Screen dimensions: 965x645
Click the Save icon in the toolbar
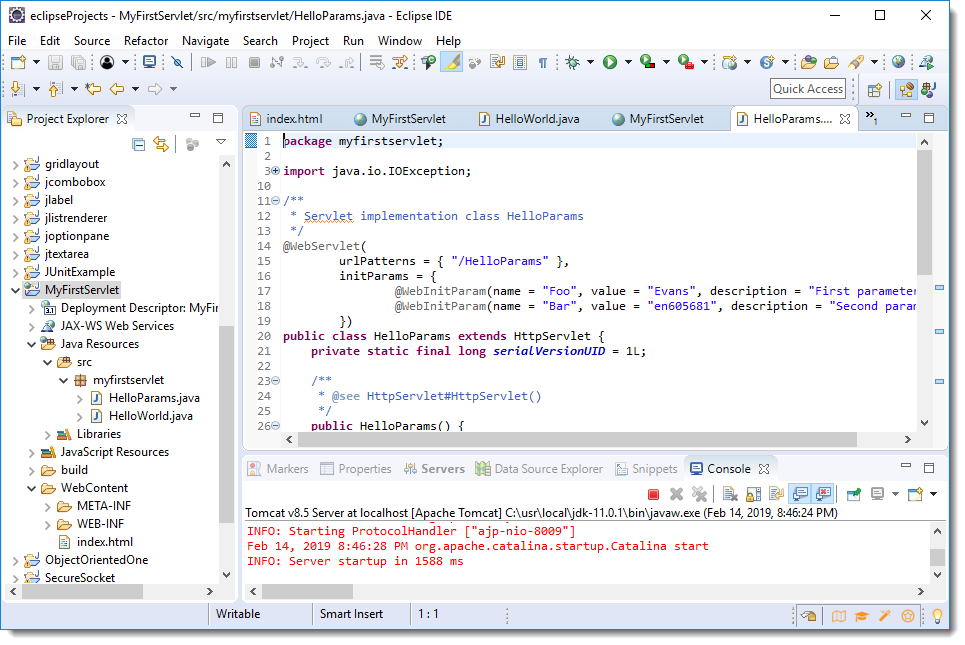(x=55, y=62)
